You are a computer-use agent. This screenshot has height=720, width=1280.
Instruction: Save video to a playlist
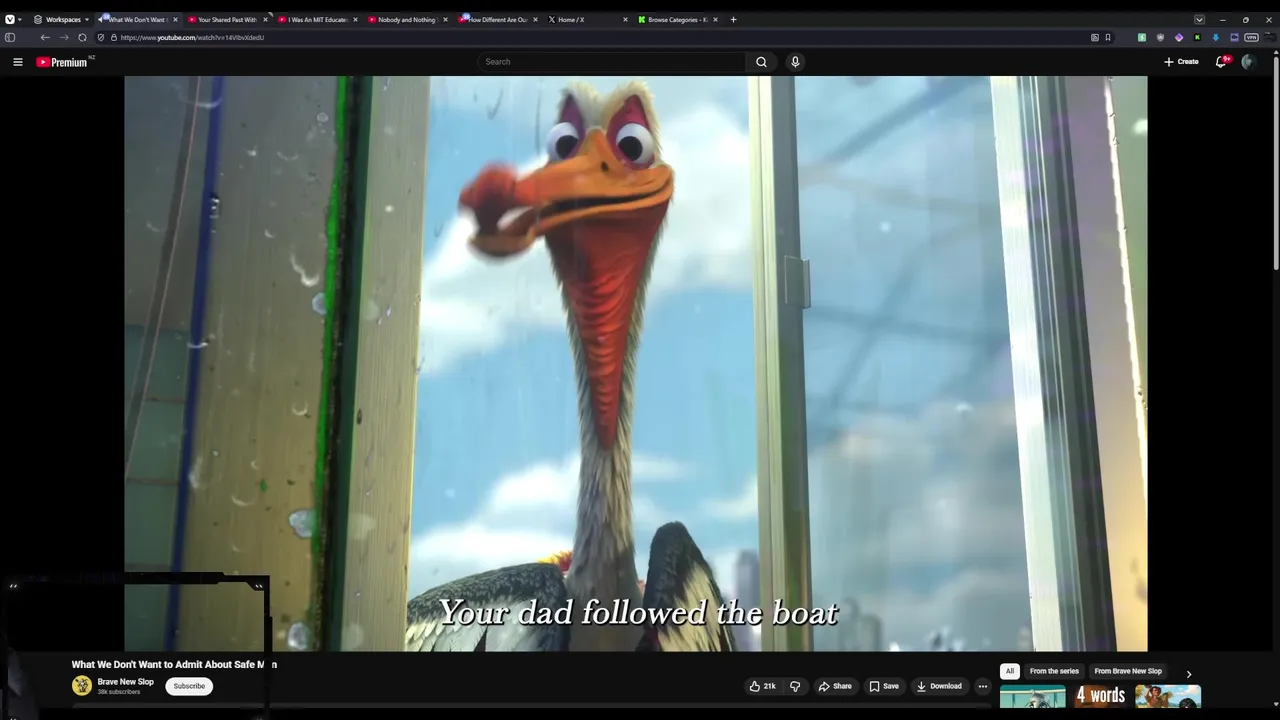coord(884,686)
